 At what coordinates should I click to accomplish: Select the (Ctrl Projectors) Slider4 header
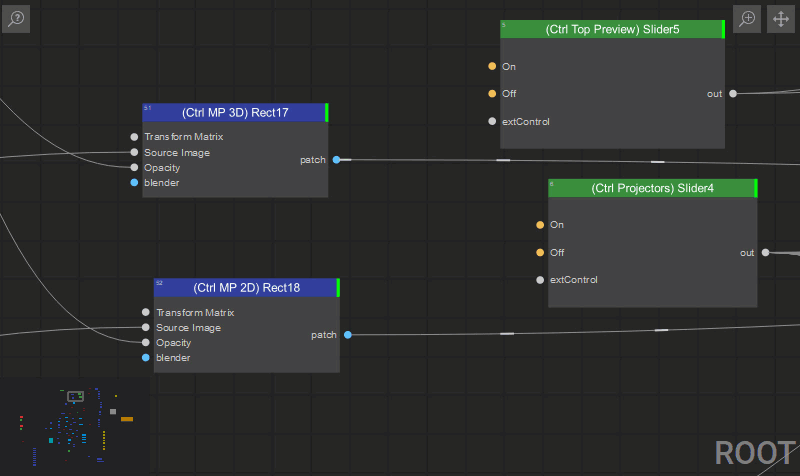pos(653,188)
